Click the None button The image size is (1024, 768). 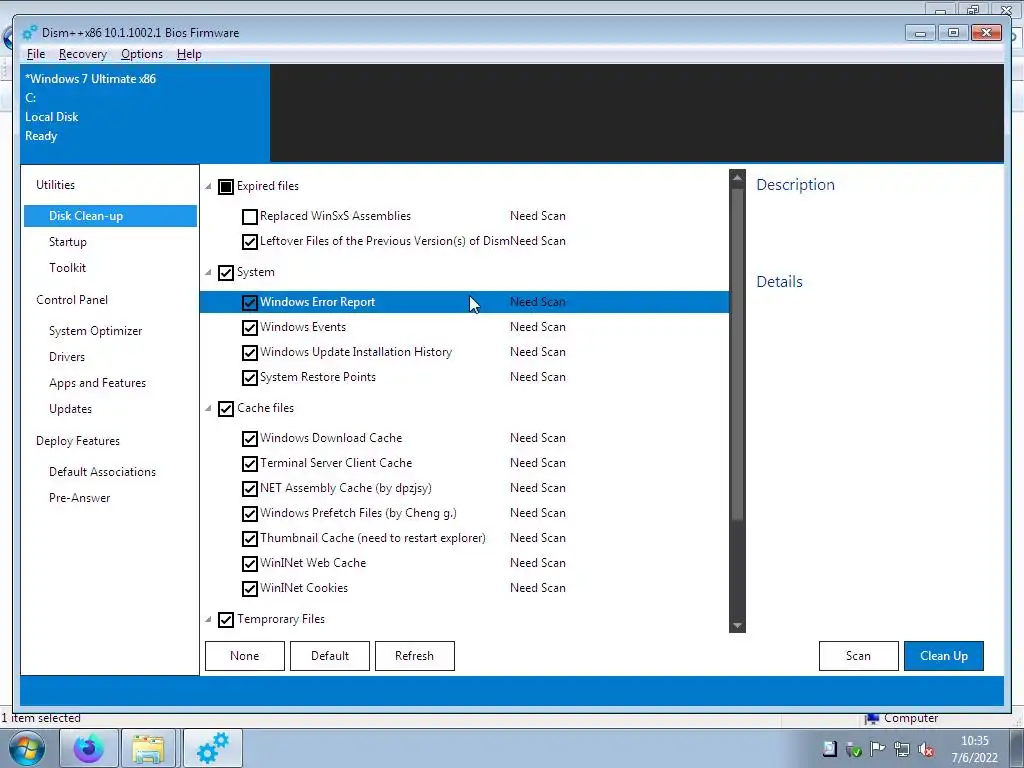point(245,656)
